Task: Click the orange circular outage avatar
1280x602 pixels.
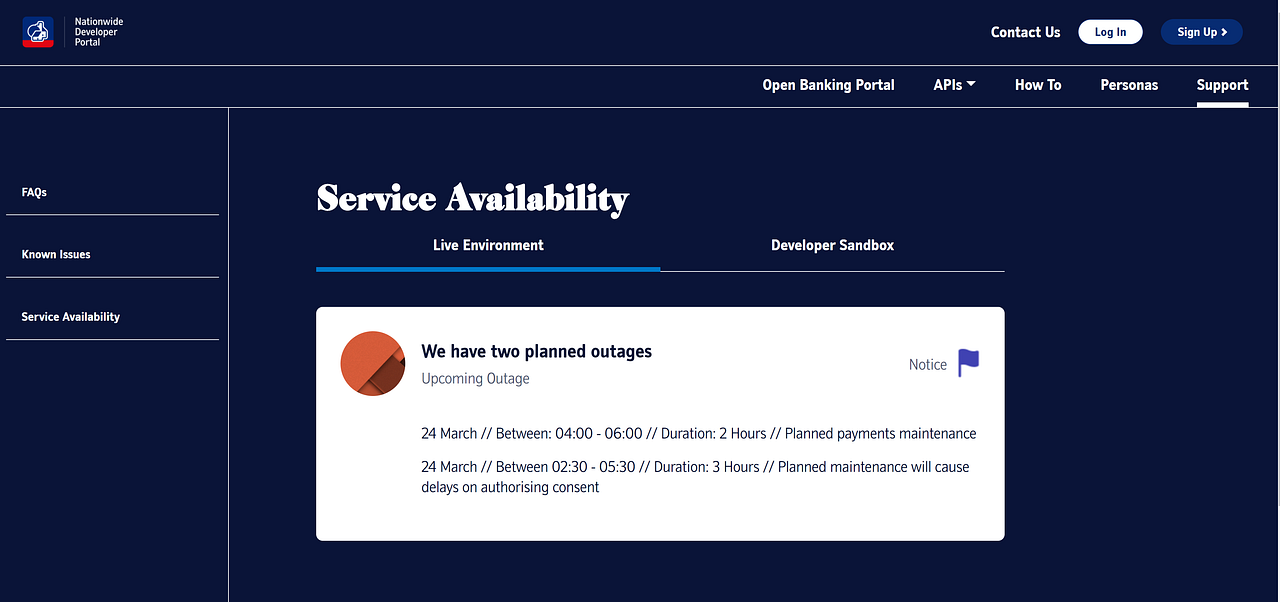Action: click(372, 363)
